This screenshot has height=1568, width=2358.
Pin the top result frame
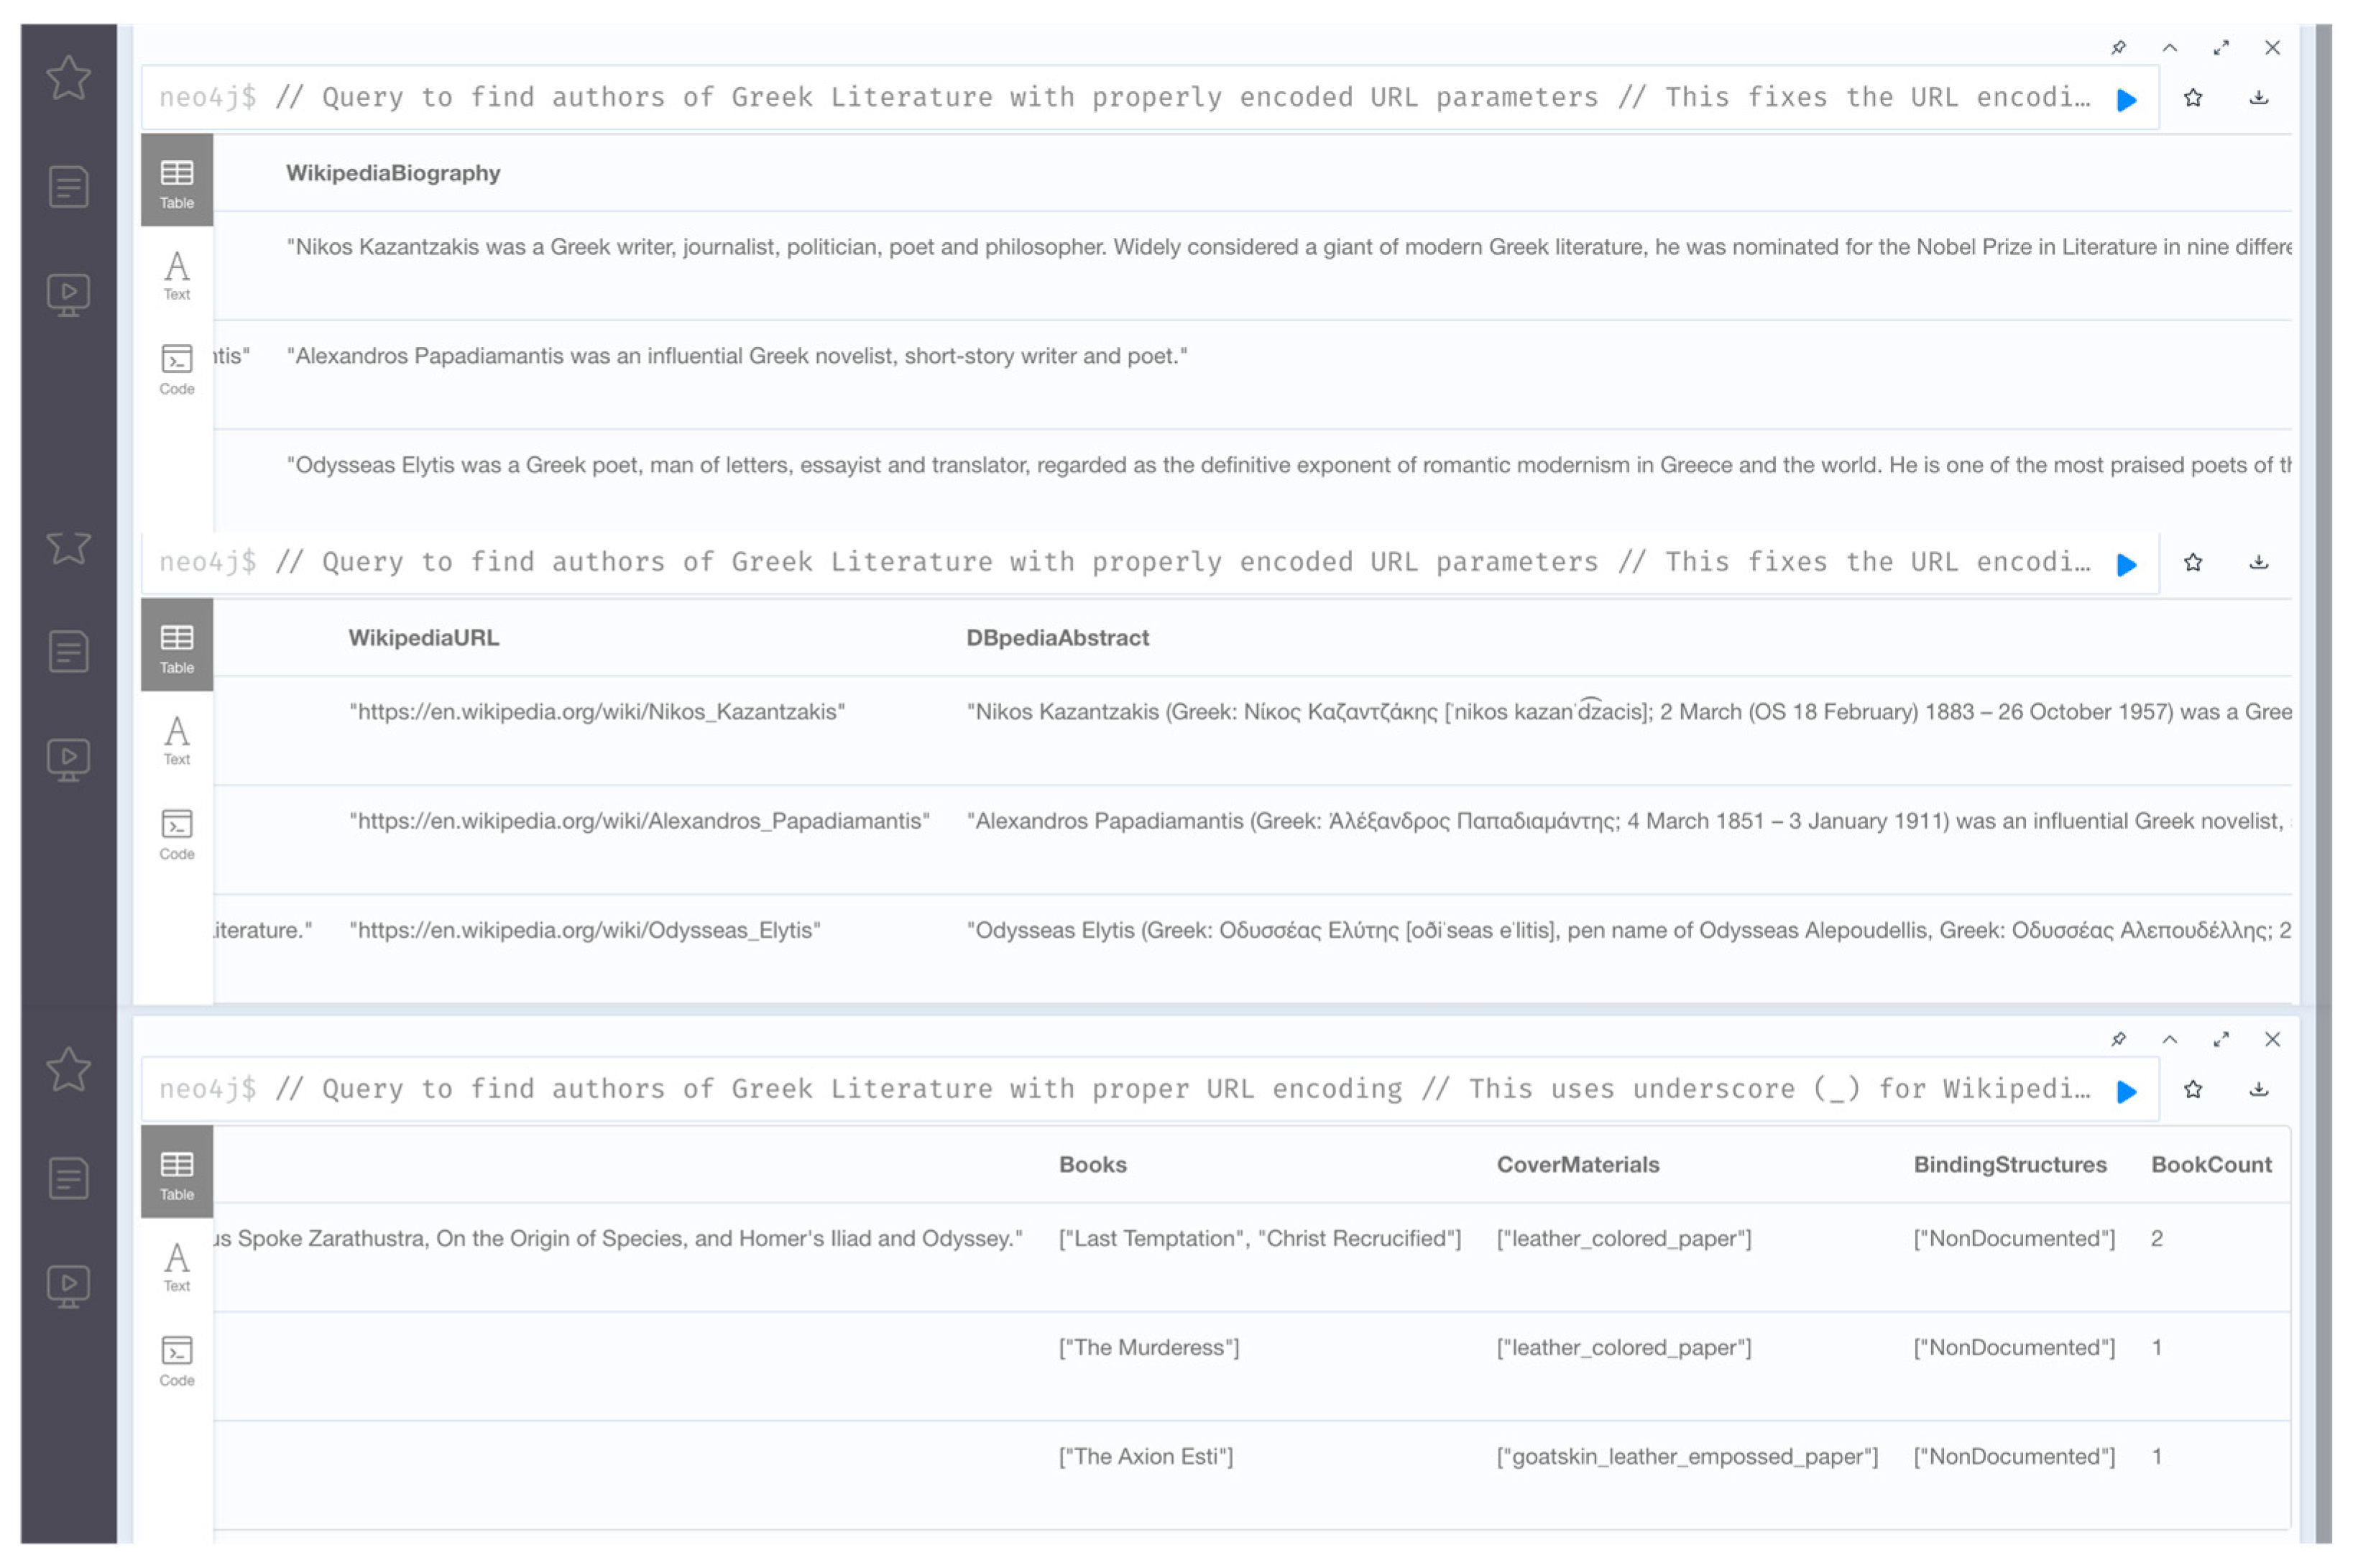2117,48
